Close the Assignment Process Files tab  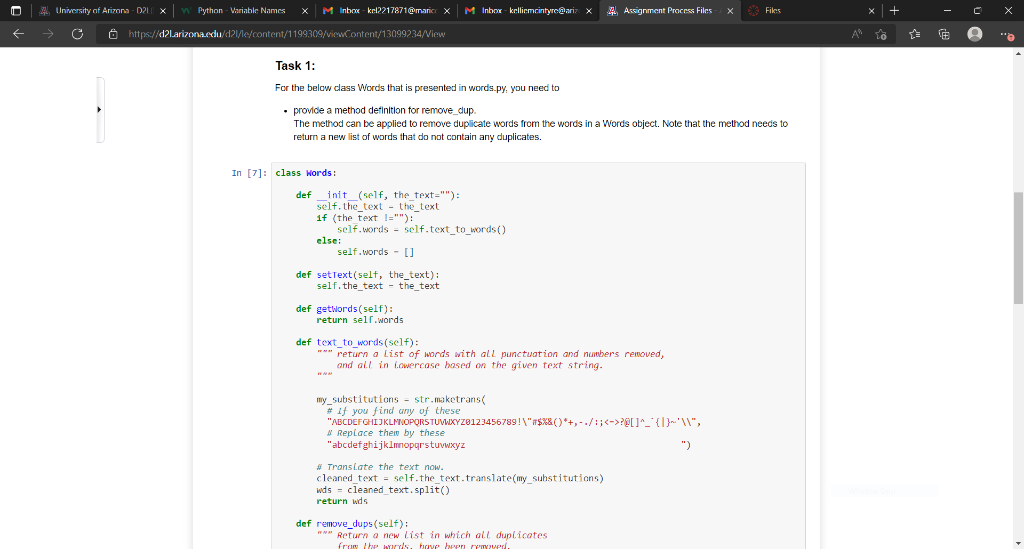pos(730,10)
